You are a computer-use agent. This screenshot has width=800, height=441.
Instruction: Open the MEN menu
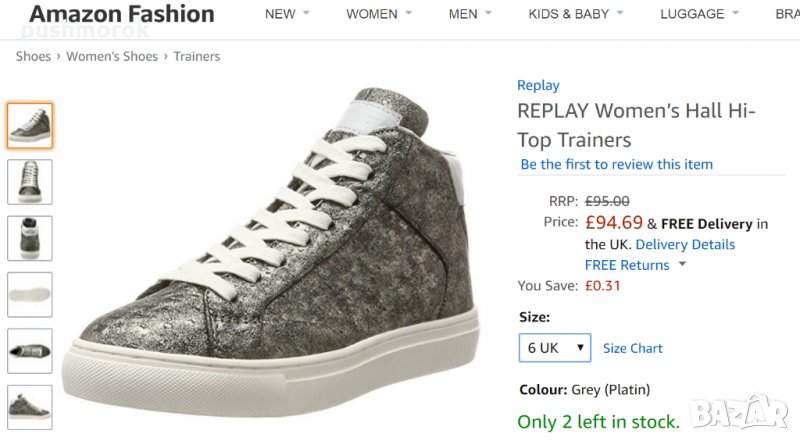tap(470, 14)
